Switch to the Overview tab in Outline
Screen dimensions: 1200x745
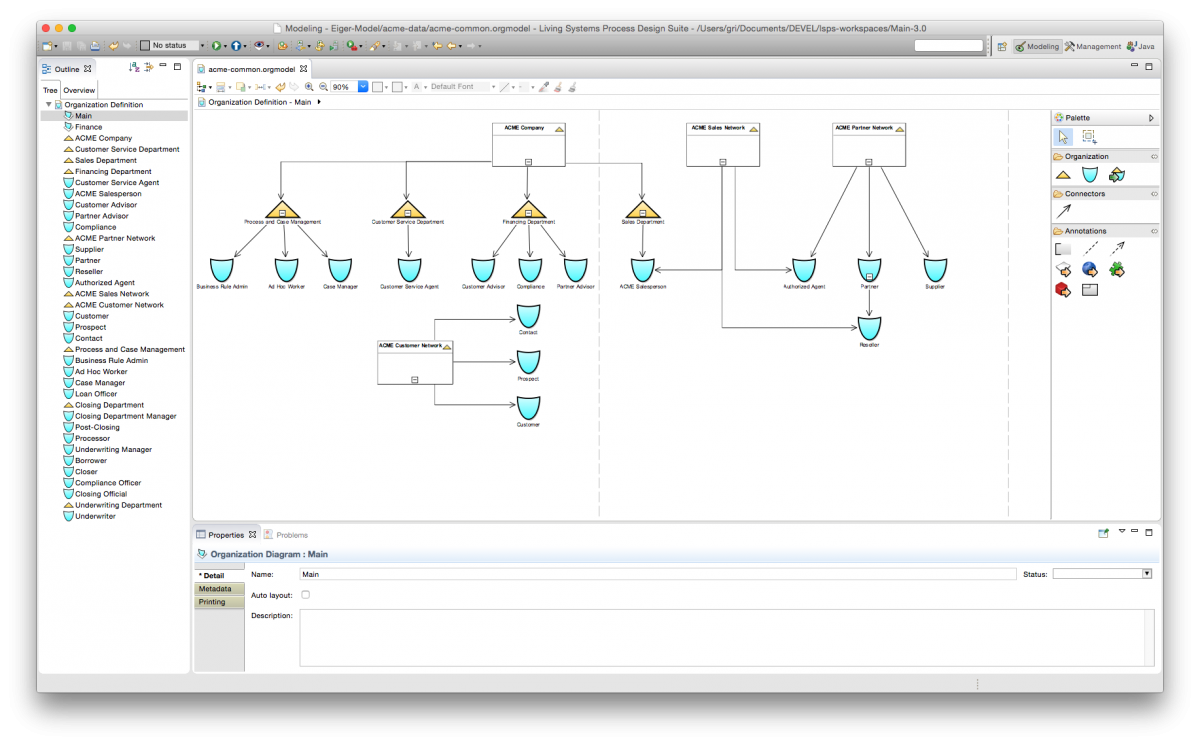(x=78, y=89)
